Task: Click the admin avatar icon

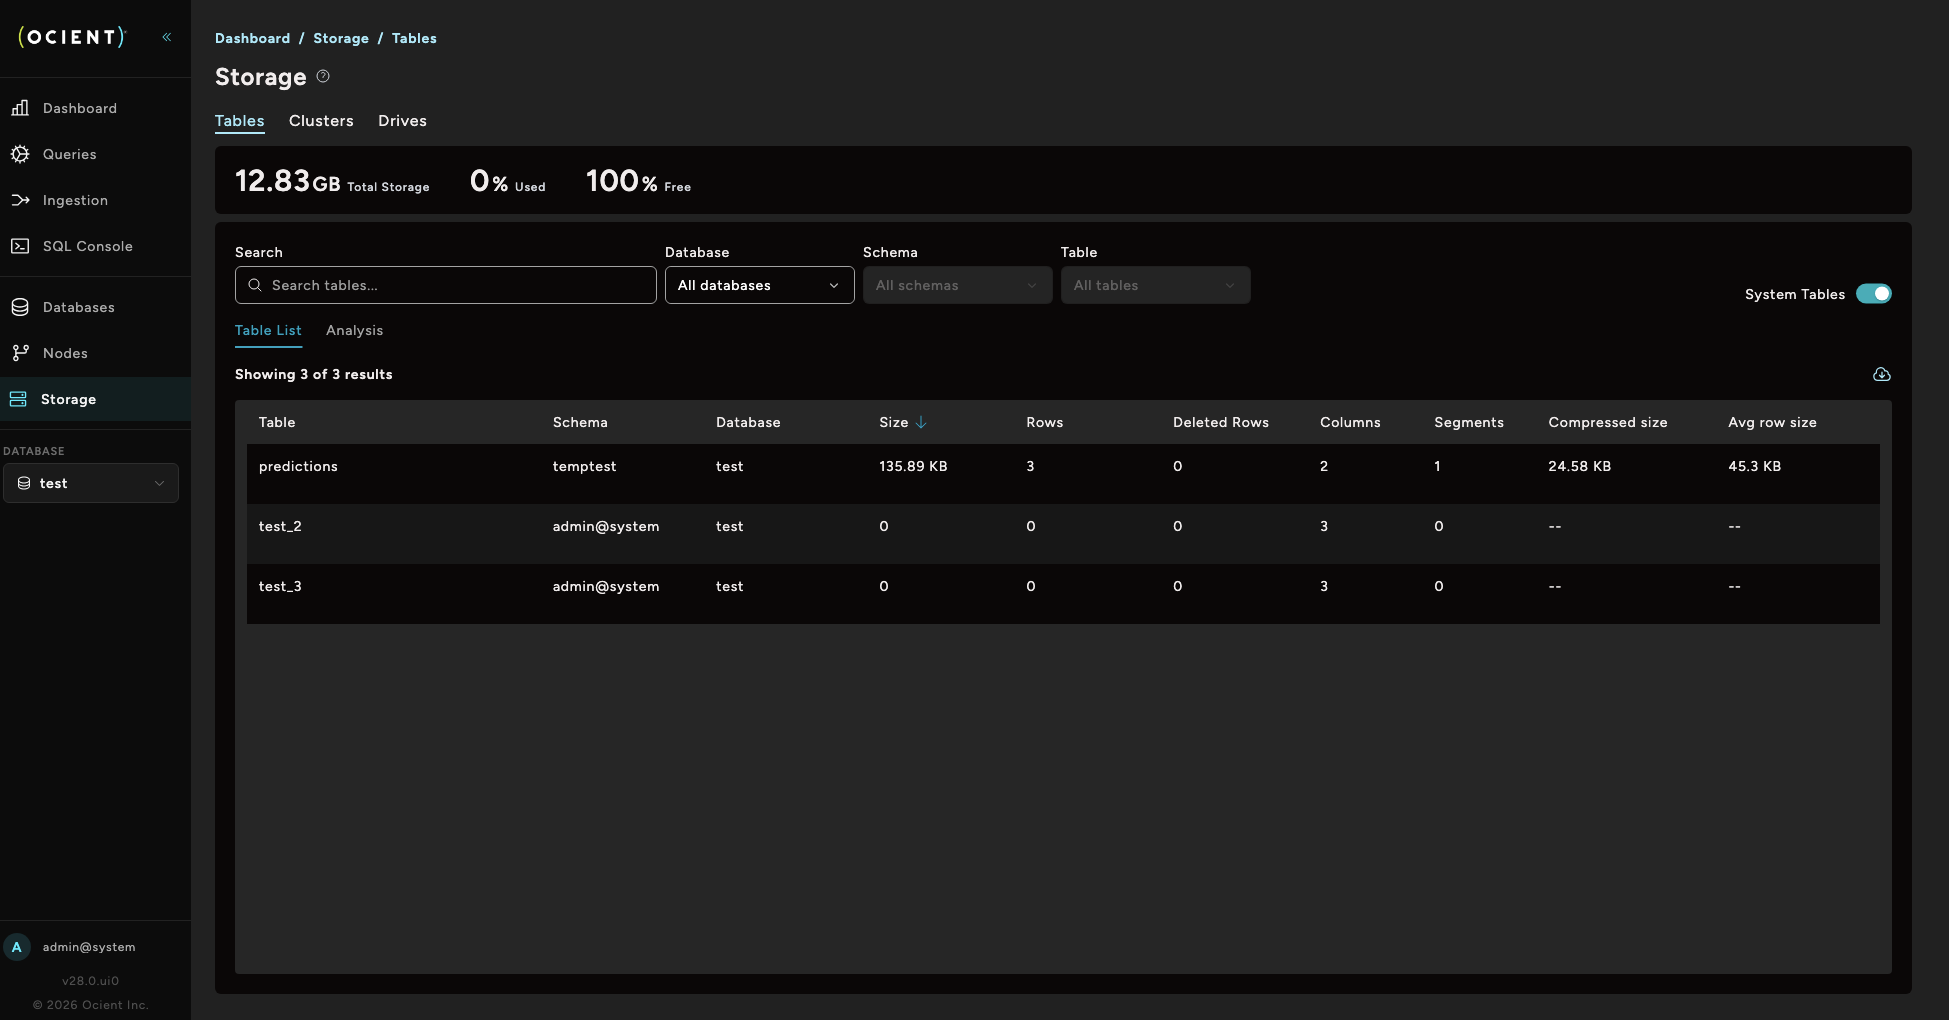Action: pos(17,947)
